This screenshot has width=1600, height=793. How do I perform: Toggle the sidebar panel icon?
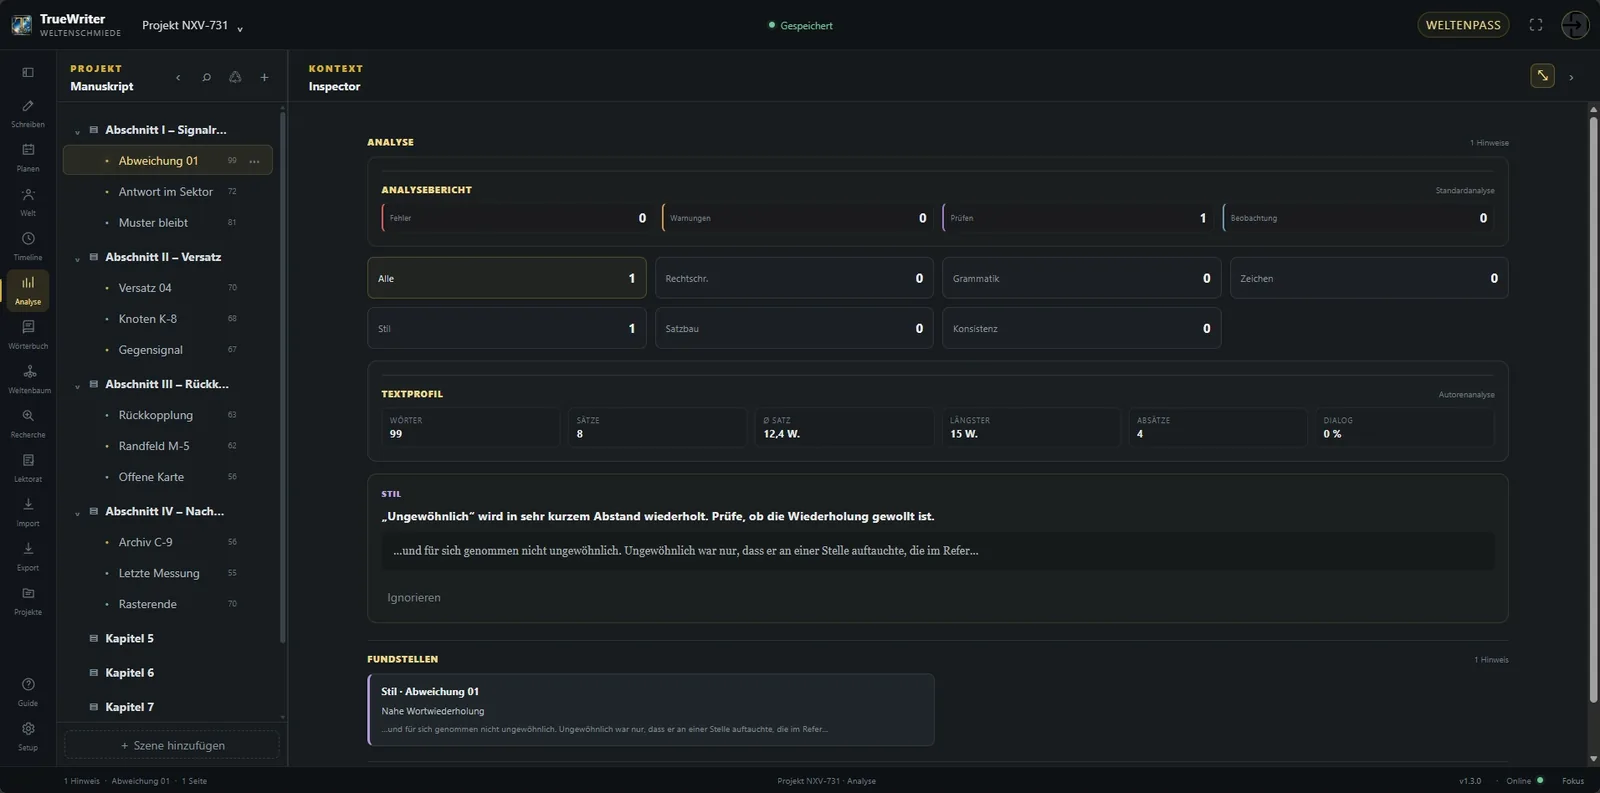point(28,72)
